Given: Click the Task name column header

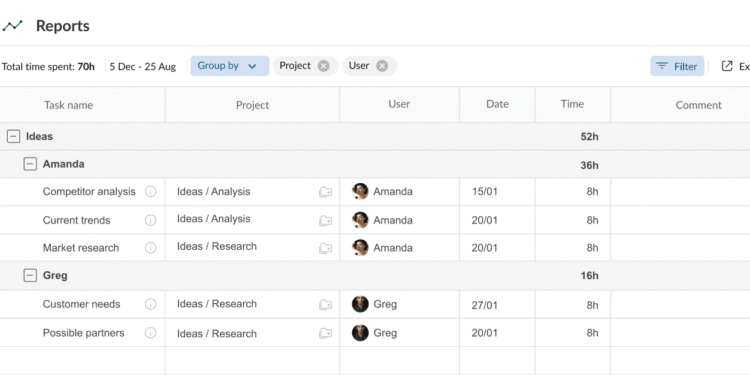Looking at the screenshot, I should coord(68,105).
